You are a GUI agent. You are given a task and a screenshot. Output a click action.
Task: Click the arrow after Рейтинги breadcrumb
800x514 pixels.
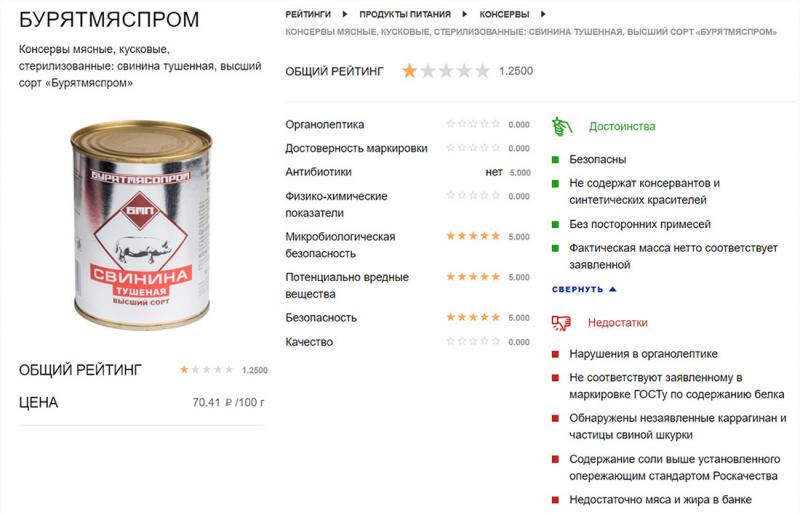point(345,14)
